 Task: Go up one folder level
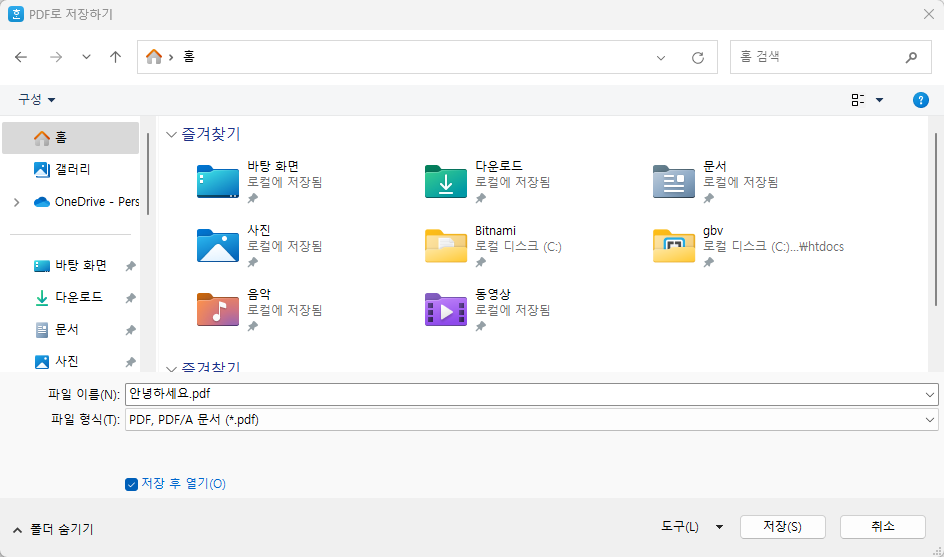click(115, 57)
